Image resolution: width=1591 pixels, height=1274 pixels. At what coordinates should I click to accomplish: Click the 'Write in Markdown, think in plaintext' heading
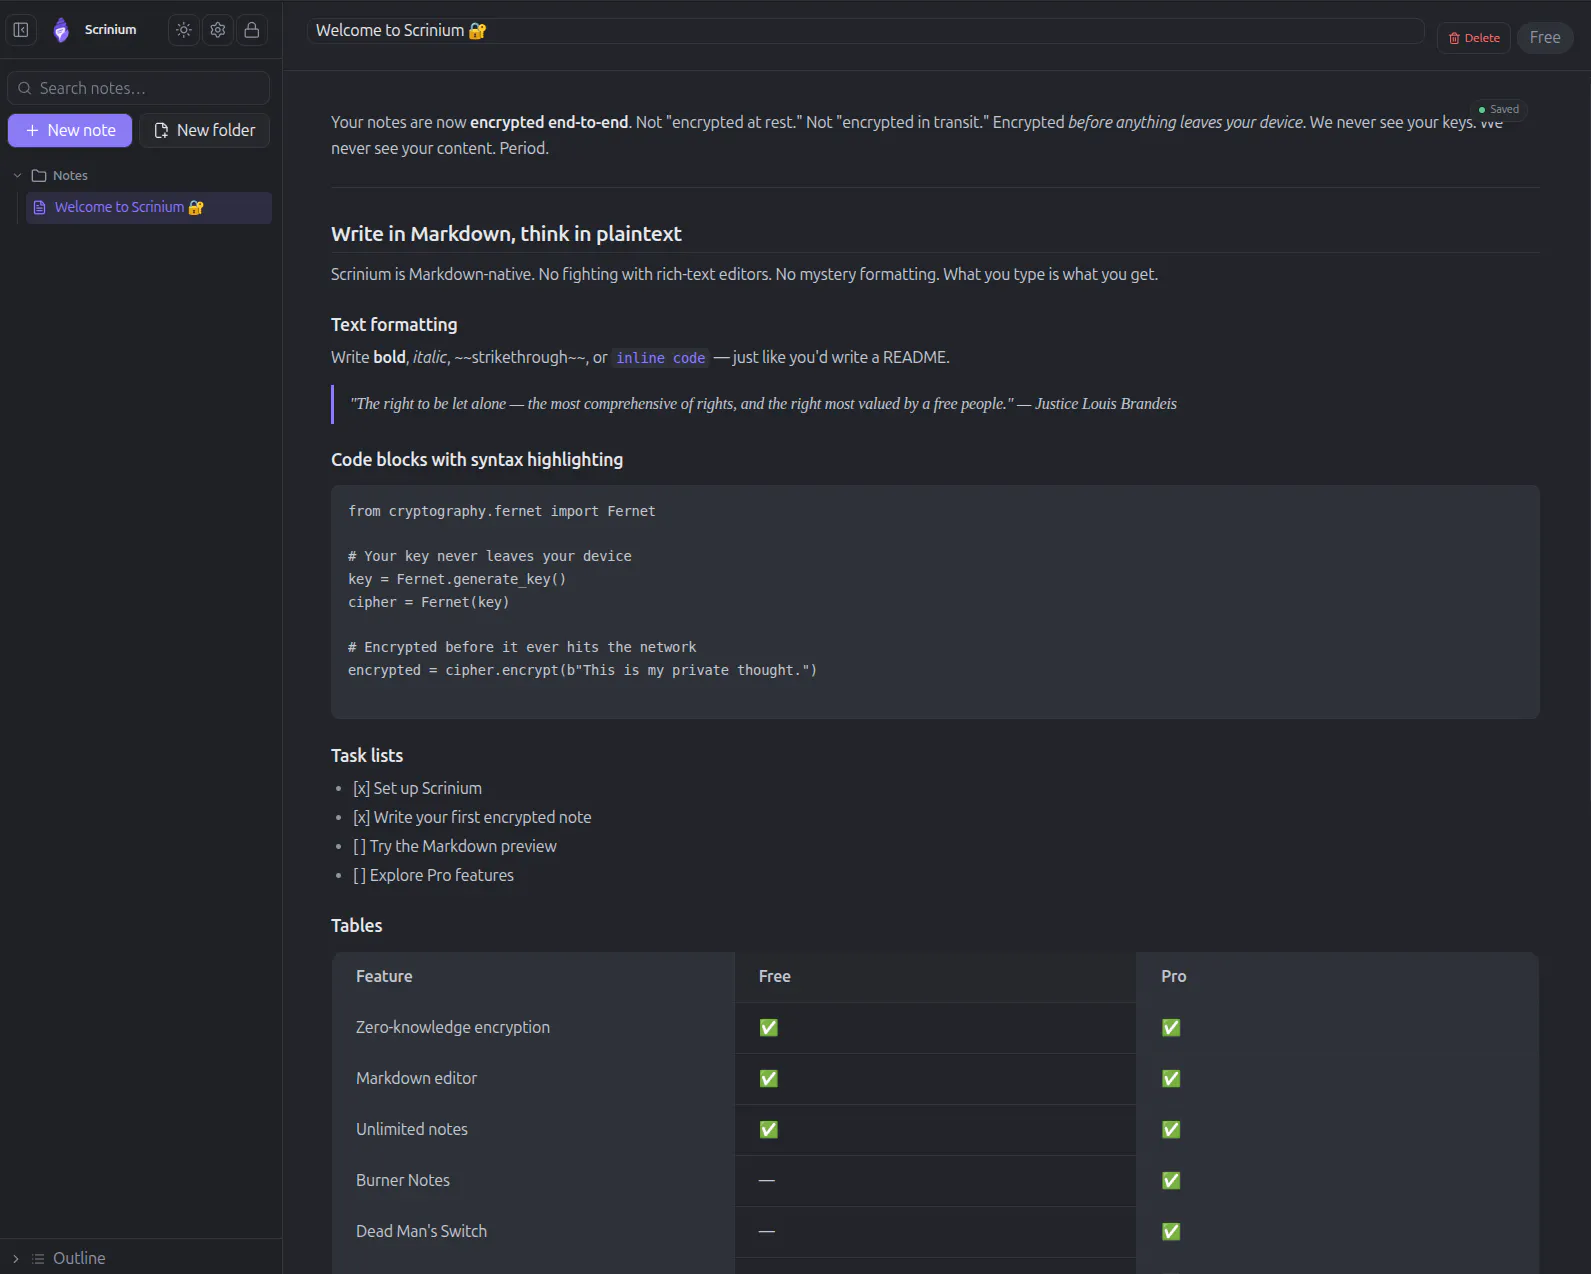(506, 234)
